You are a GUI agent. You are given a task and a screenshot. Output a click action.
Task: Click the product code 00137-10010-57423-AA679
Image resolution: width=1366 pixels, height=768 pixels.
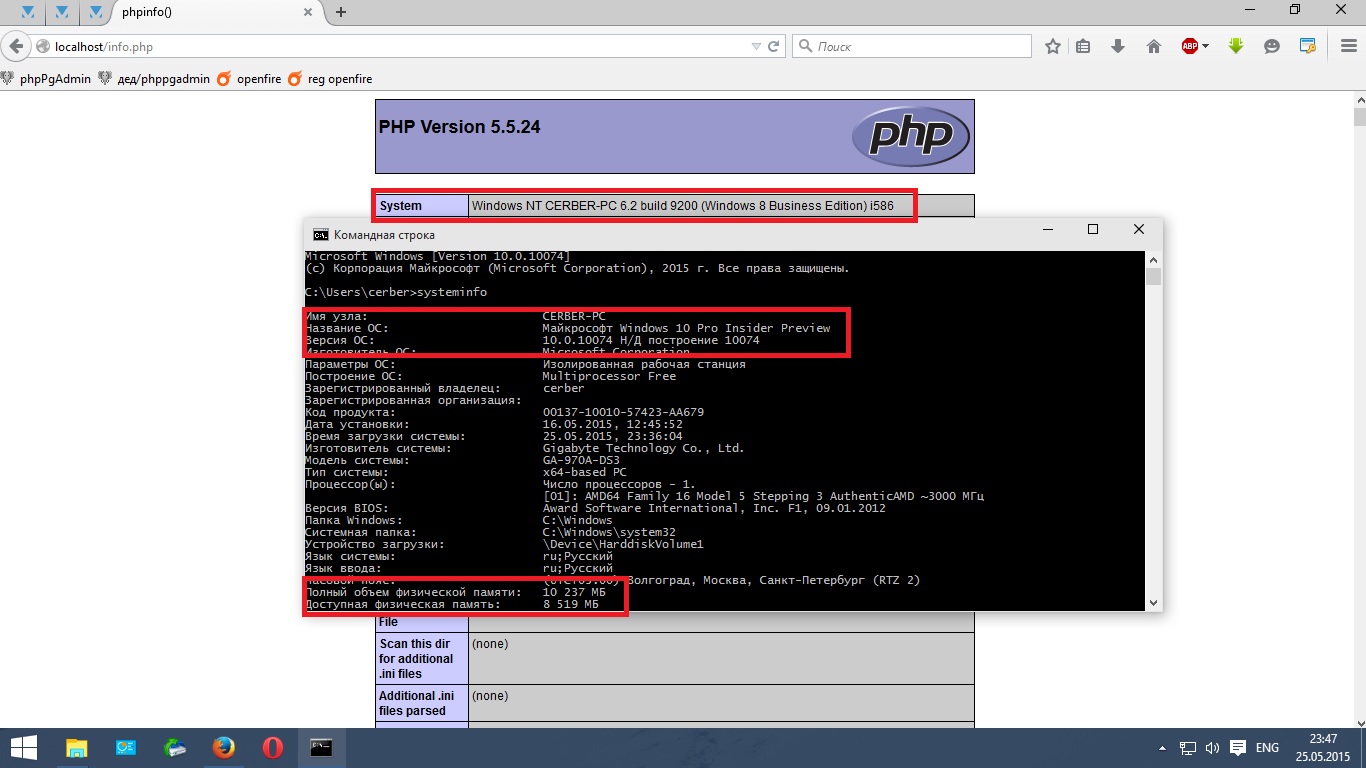[x=623, y=412]
